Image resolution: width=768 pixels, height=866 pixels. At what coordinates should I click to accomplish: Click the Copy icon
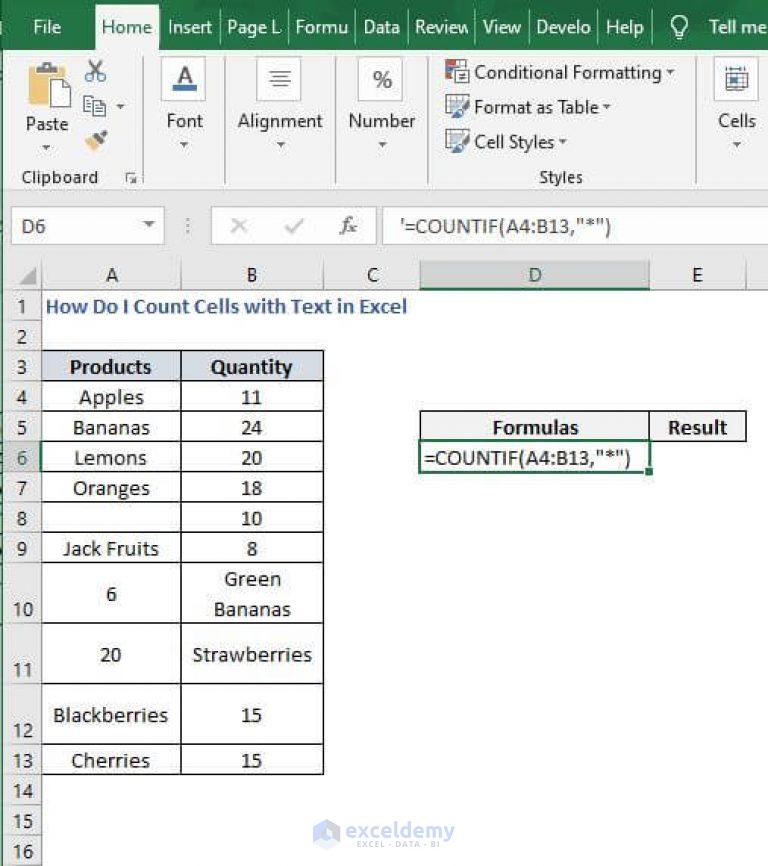click(94, 105)
